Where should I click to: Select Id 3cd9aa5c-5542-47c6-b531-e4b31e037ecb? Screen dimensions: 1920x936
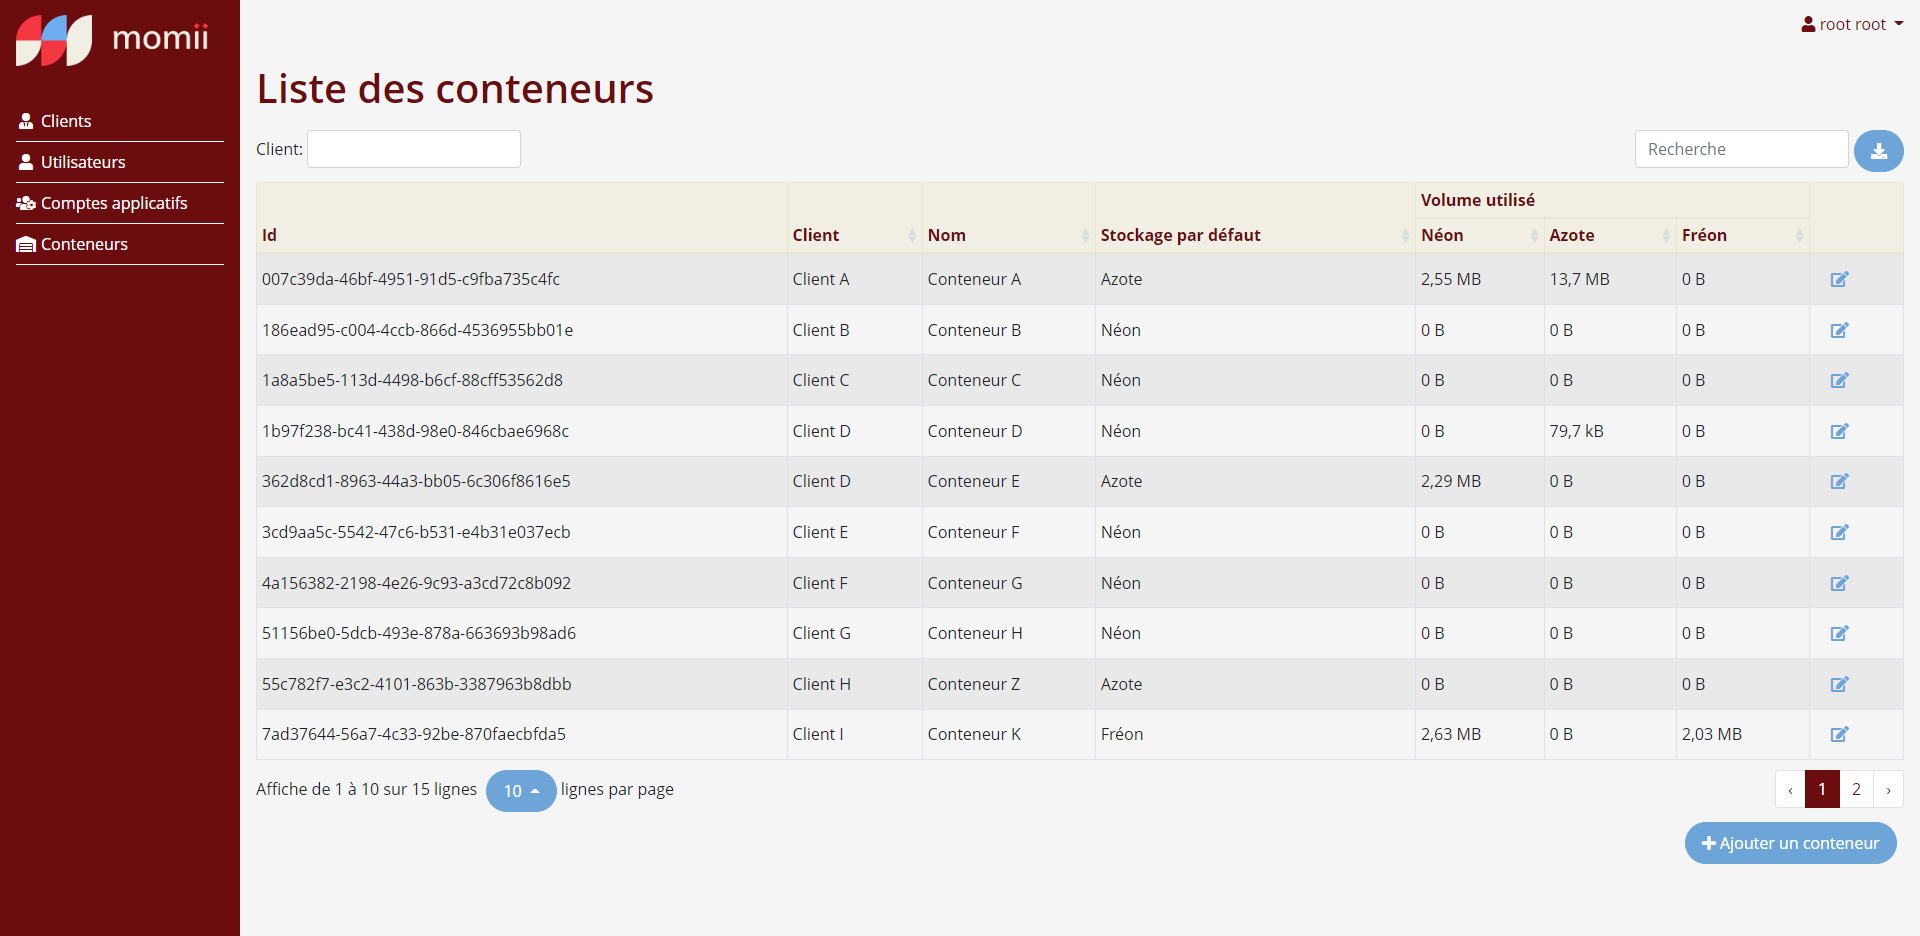click(x=416, y=532)
